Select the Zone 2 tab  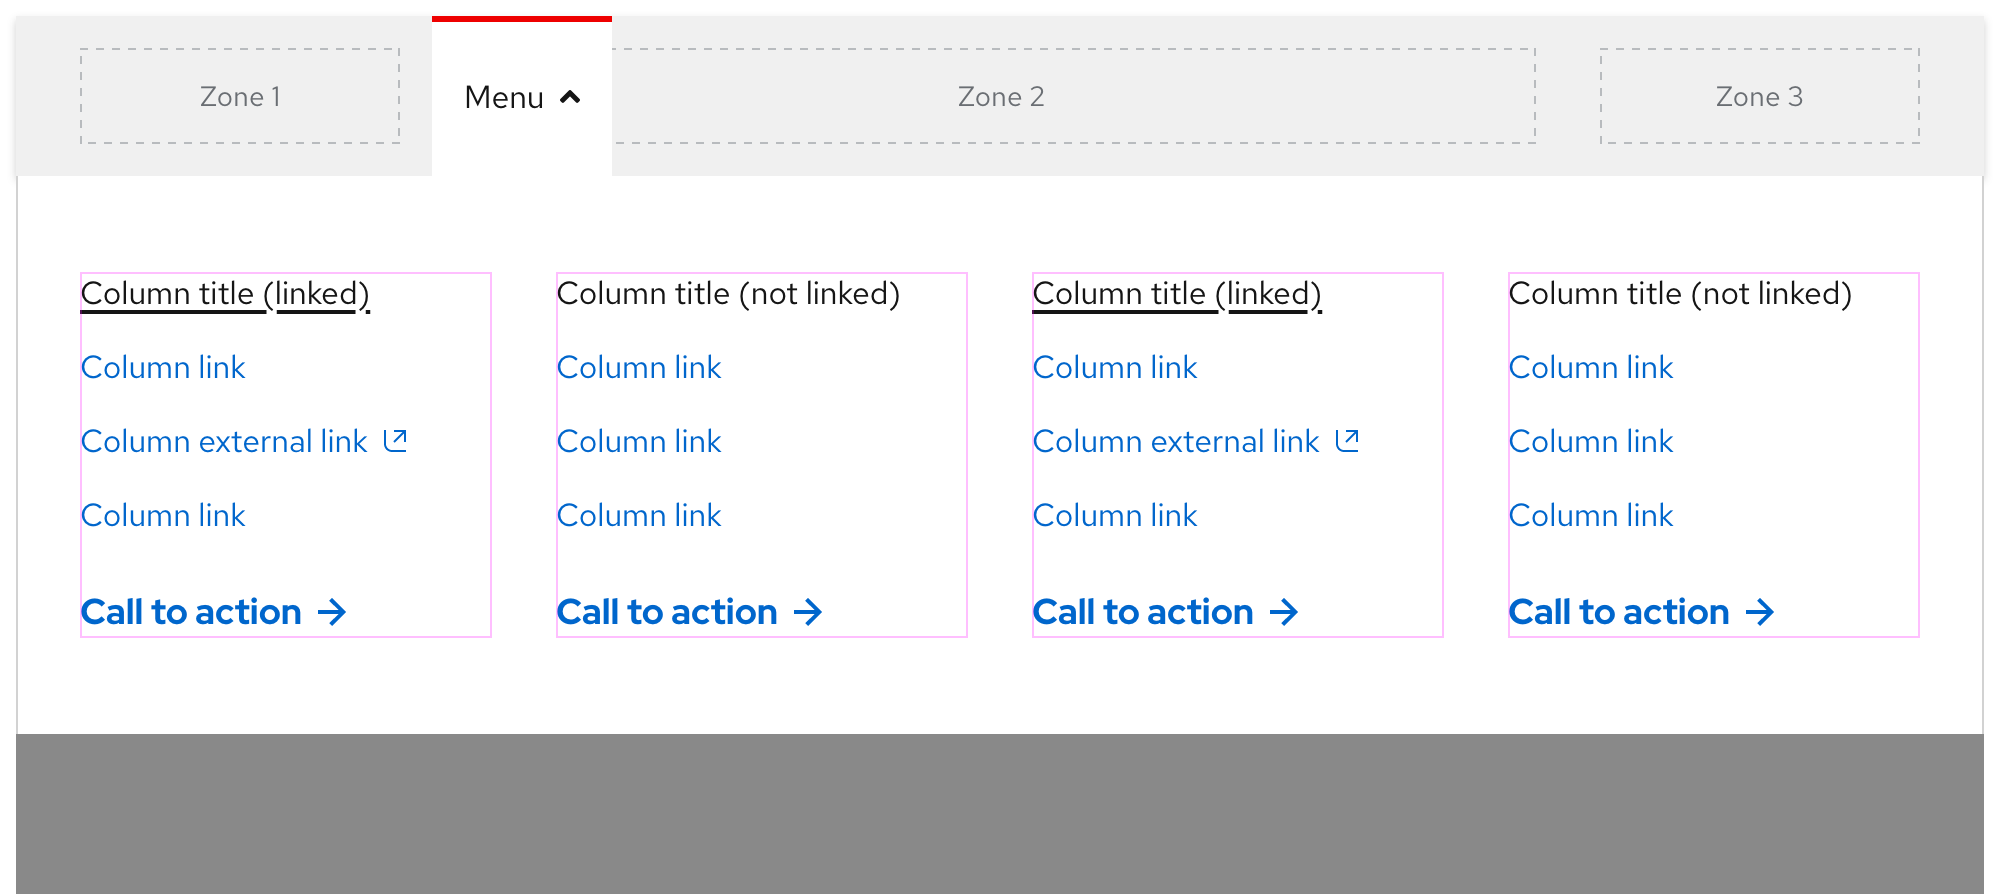coord(1000,96)
